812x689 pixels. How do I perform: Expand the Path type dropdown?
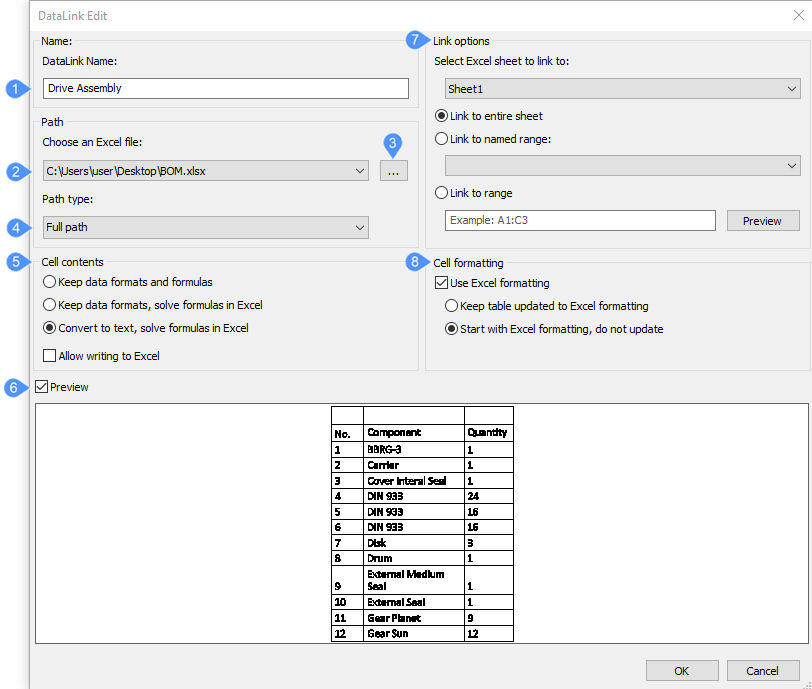[205, 227]
